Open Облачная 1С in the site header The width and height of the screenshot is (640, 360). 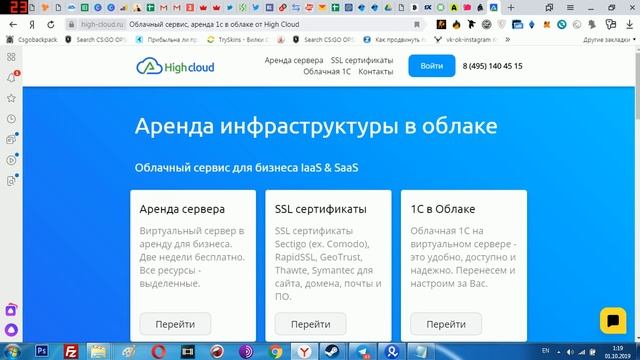(x=327, y=71)
